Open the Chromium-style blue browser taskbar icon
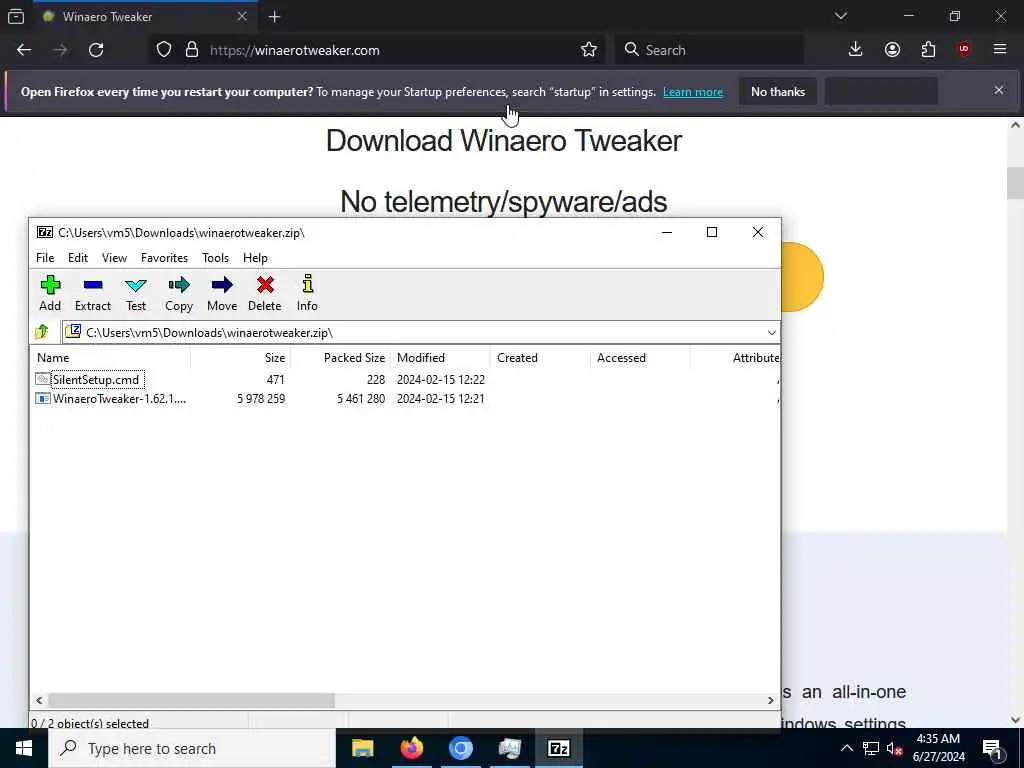This screenshot has width=1024, height=768. [x=460, y=748]
